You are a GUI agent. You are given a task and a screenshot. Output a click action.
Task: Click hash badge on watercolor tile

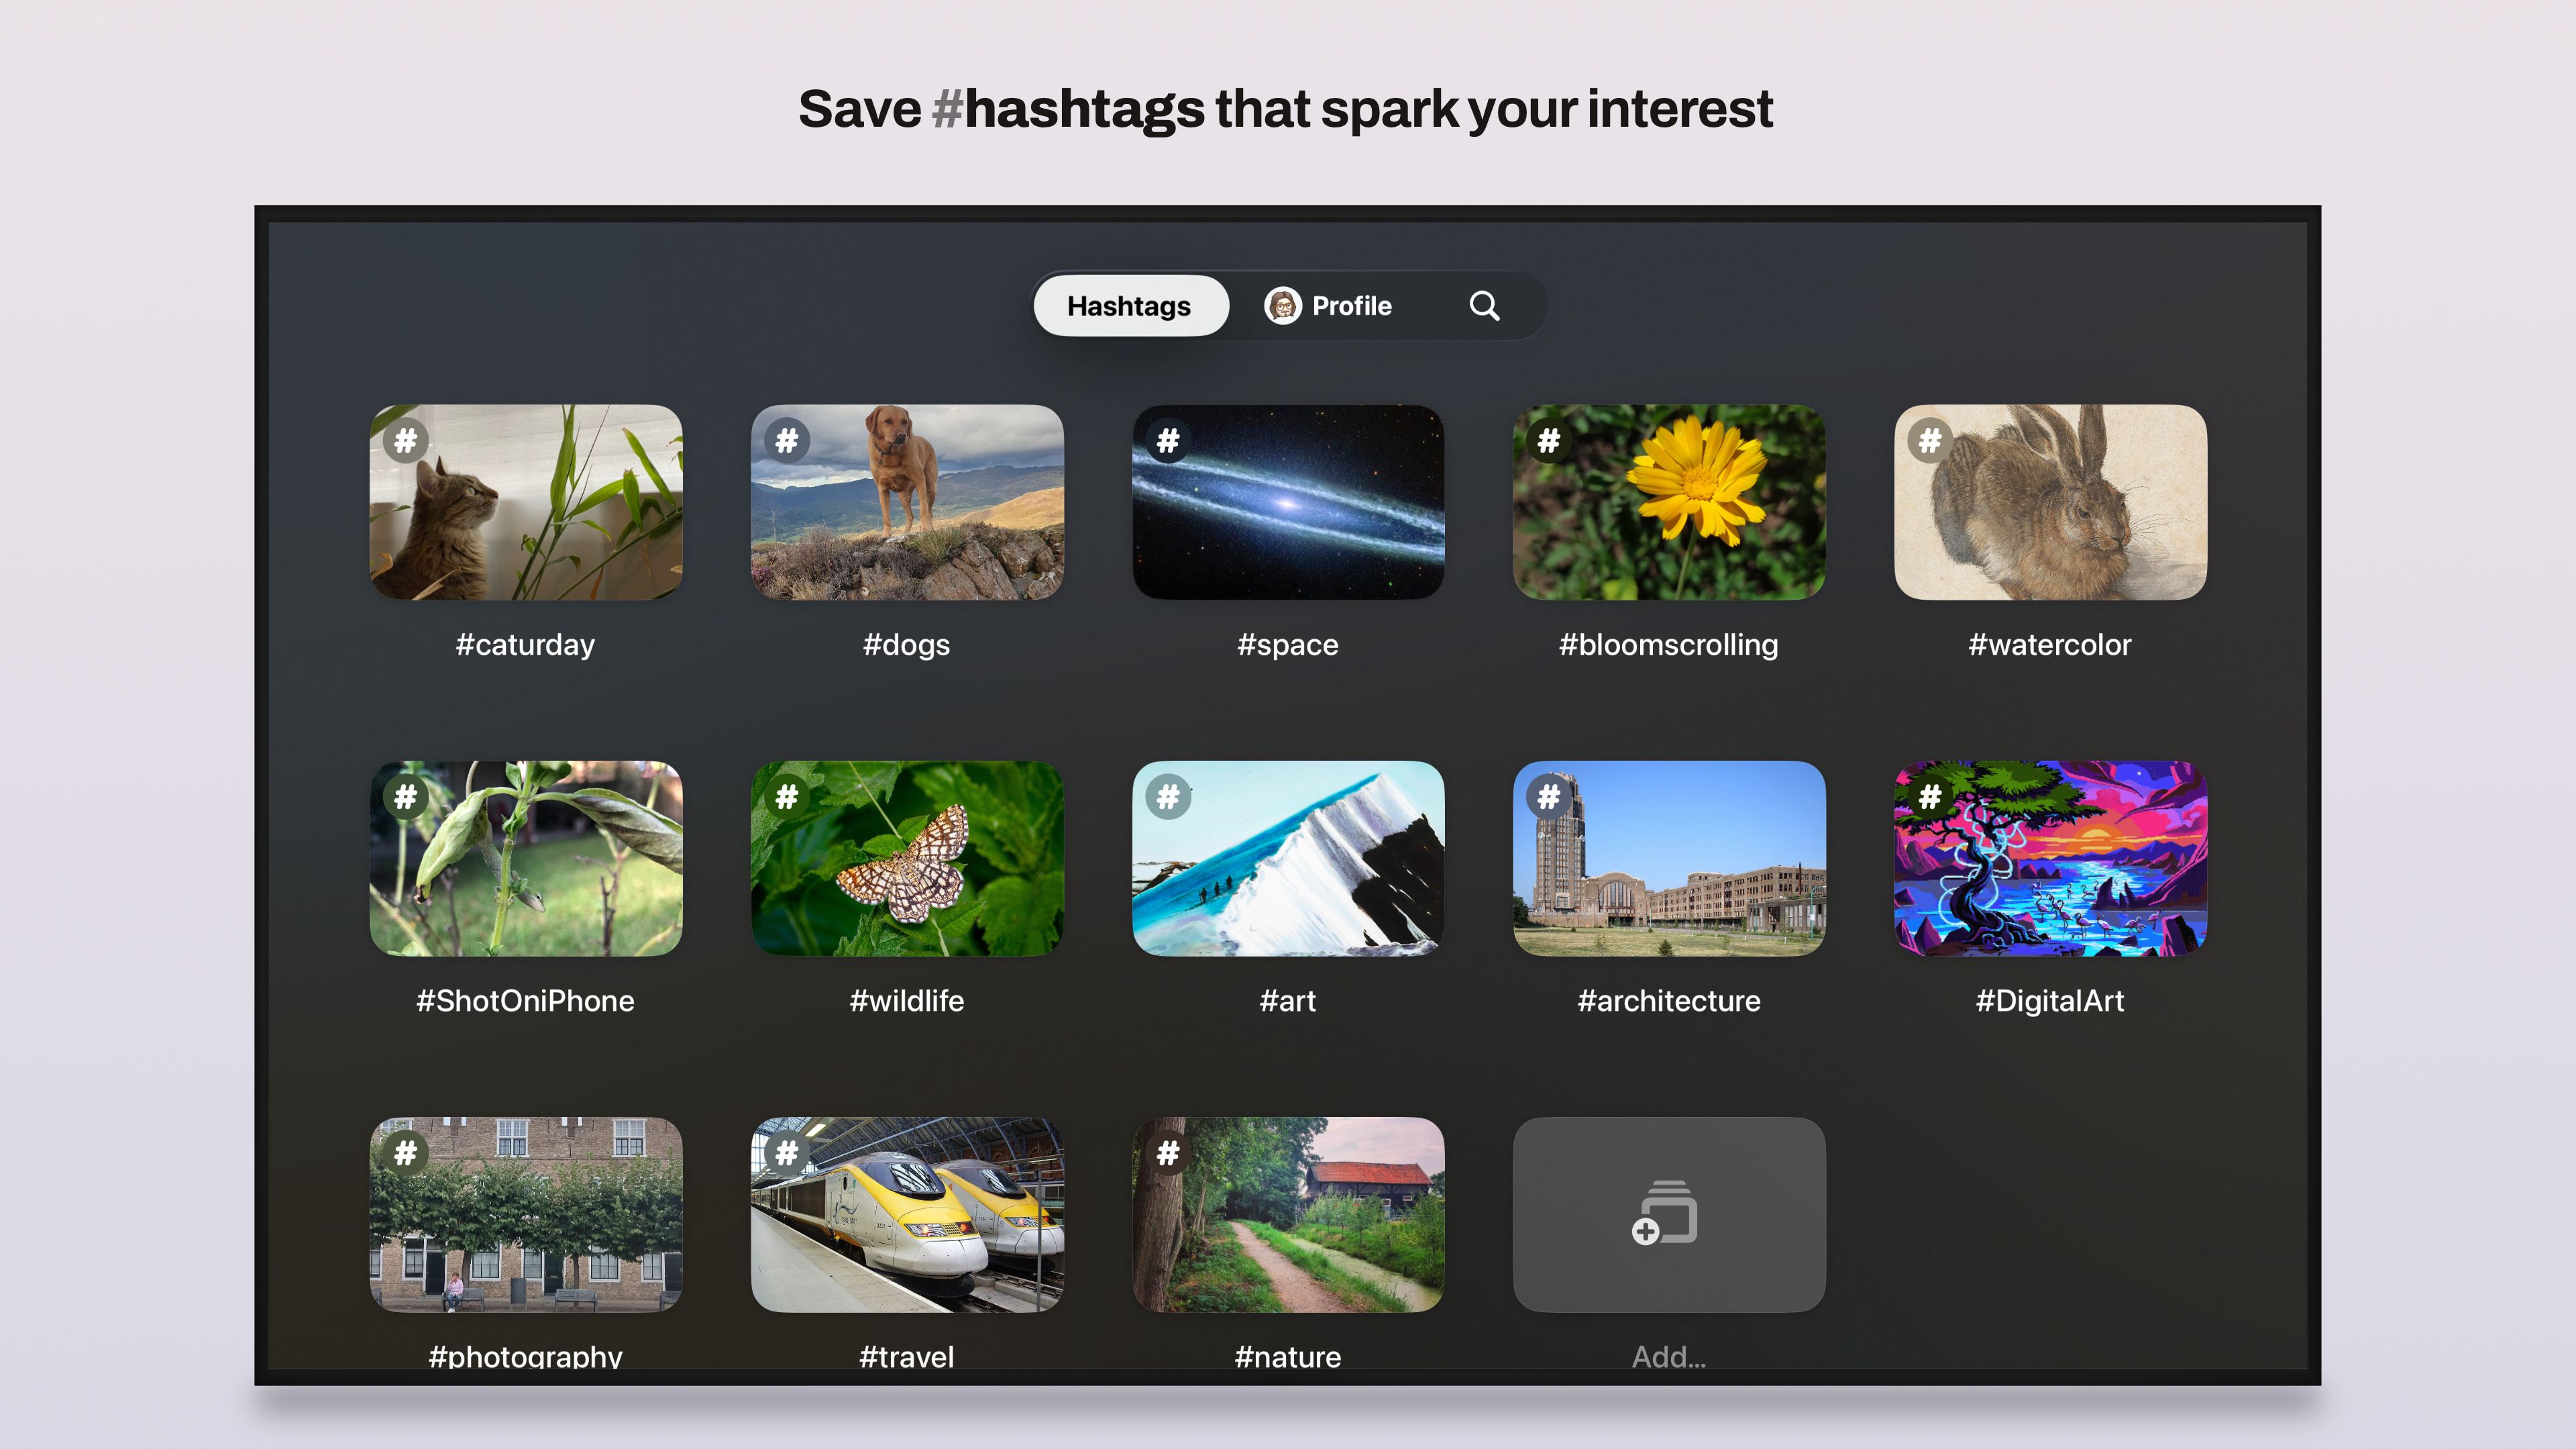tap(1930, 441)
